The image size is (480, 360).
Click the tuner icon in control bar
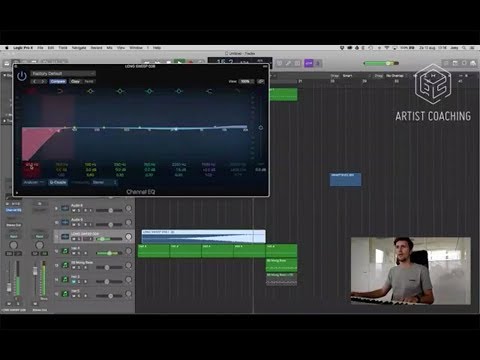coord(279,63)
